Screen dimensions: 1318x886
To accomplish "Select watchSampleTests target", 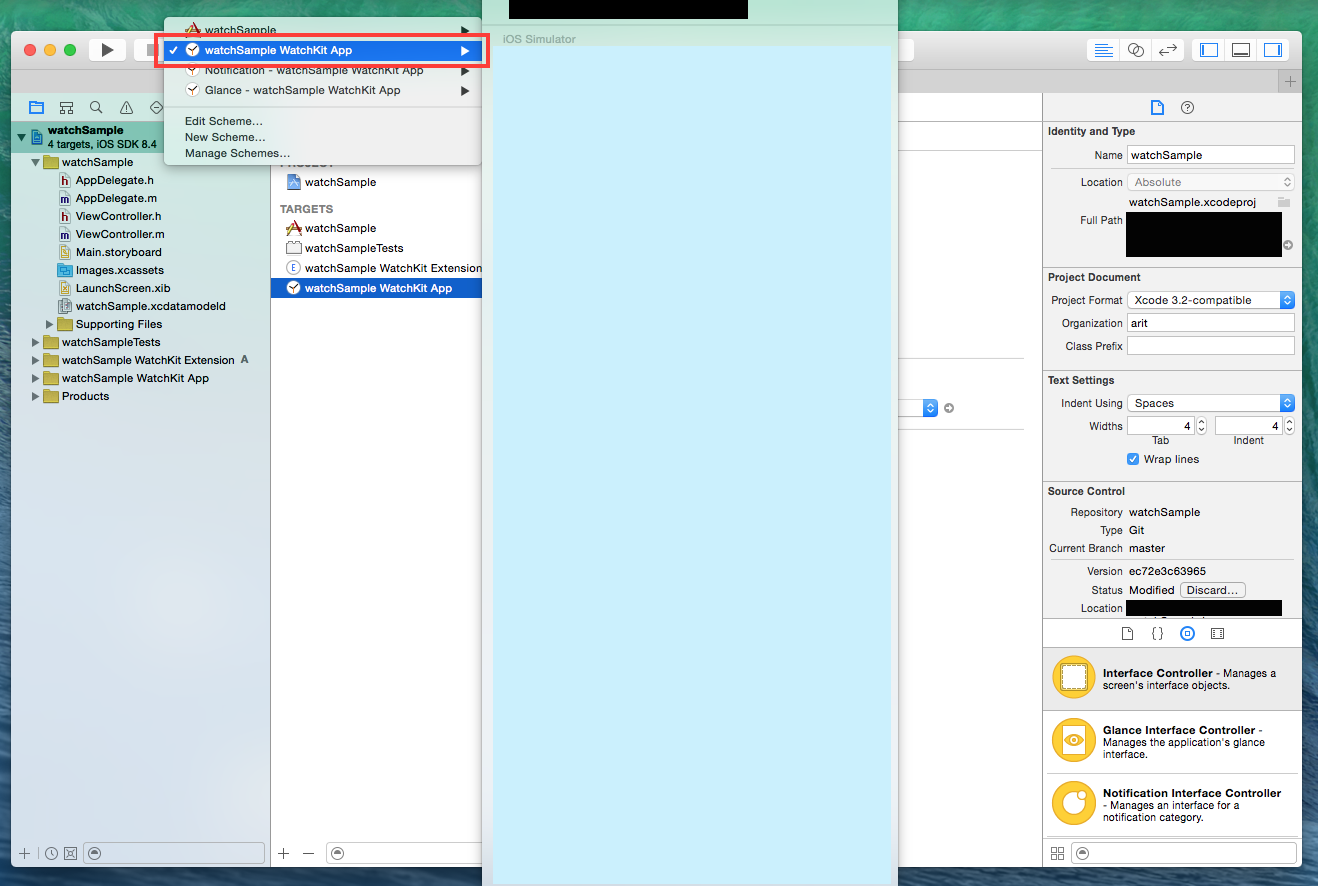I will [x=377, y=248].
